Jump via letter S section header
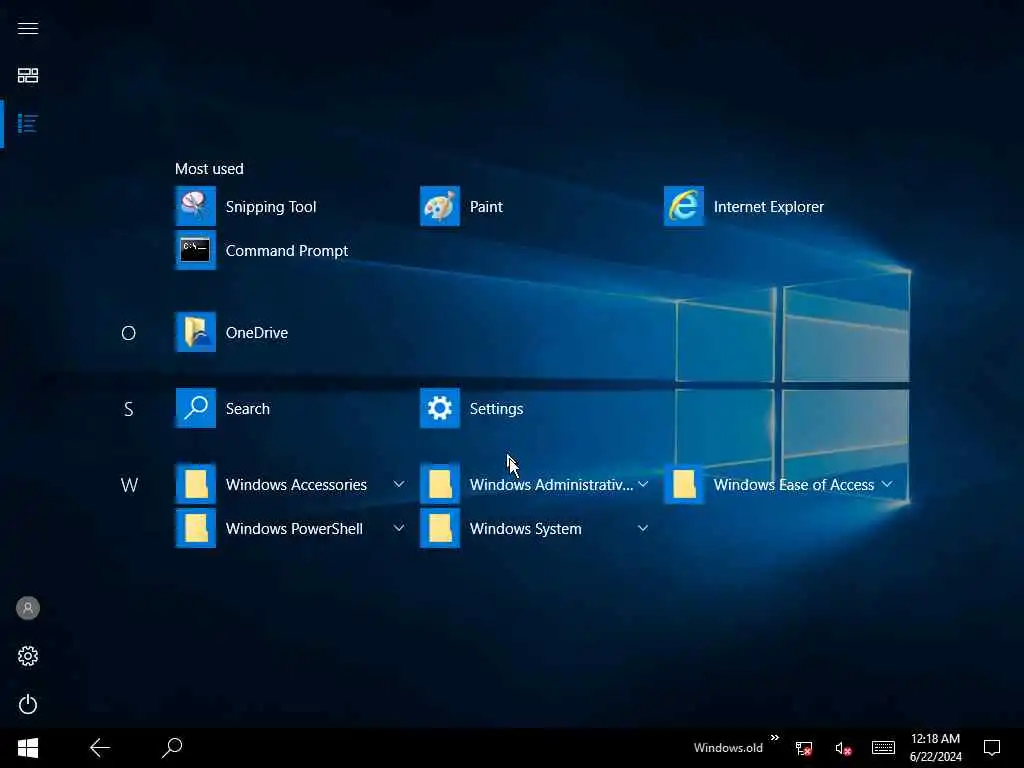 [129, 409]
